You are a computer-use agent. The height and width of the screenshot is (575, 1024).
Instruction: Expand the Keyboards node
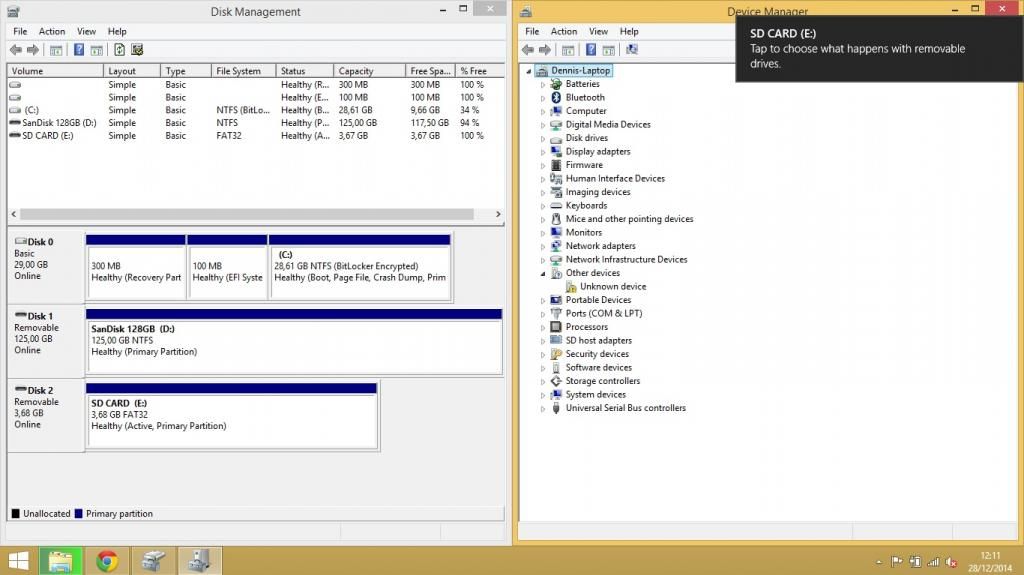[x=543, y=206]
